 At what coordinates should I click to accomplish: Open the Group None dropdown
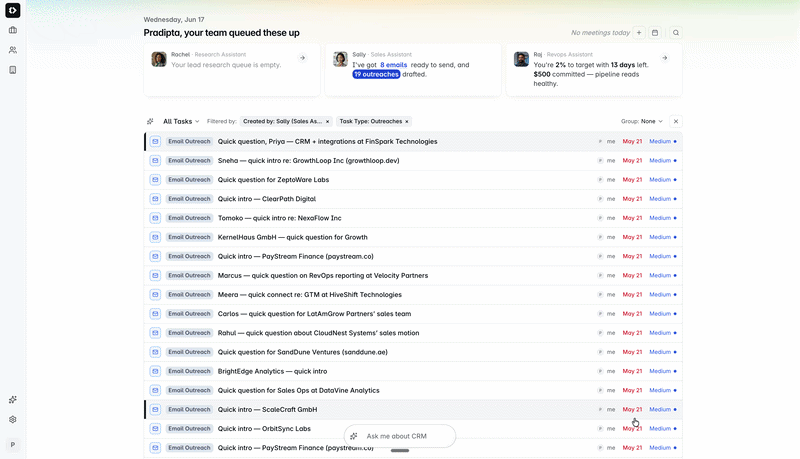click(642, 121)
